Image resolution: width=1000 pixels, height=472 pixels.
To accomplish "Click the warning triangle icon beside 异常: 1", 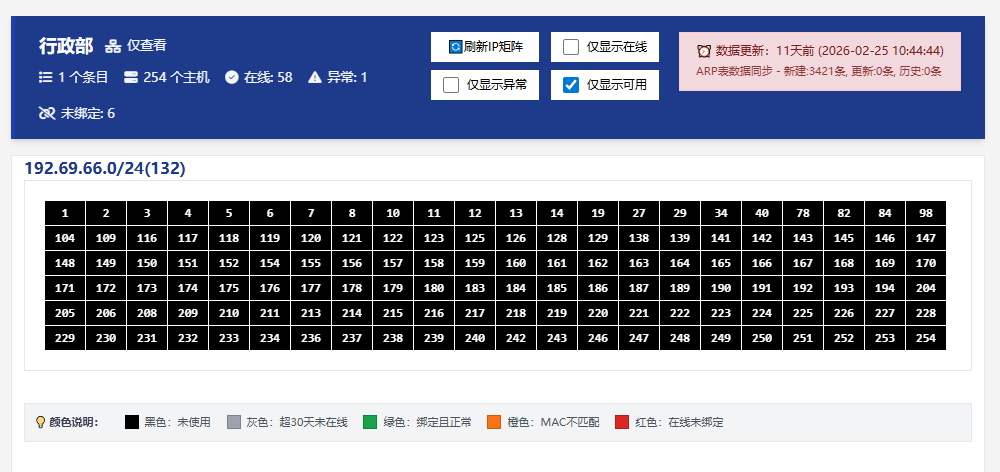I will point(315,78).
